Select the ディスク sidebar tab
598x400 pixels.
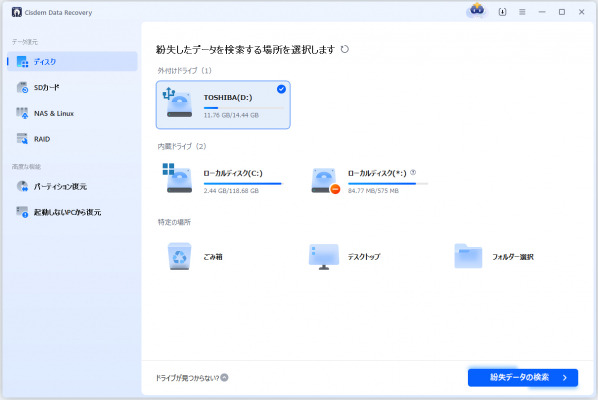(x=72, y=61)
